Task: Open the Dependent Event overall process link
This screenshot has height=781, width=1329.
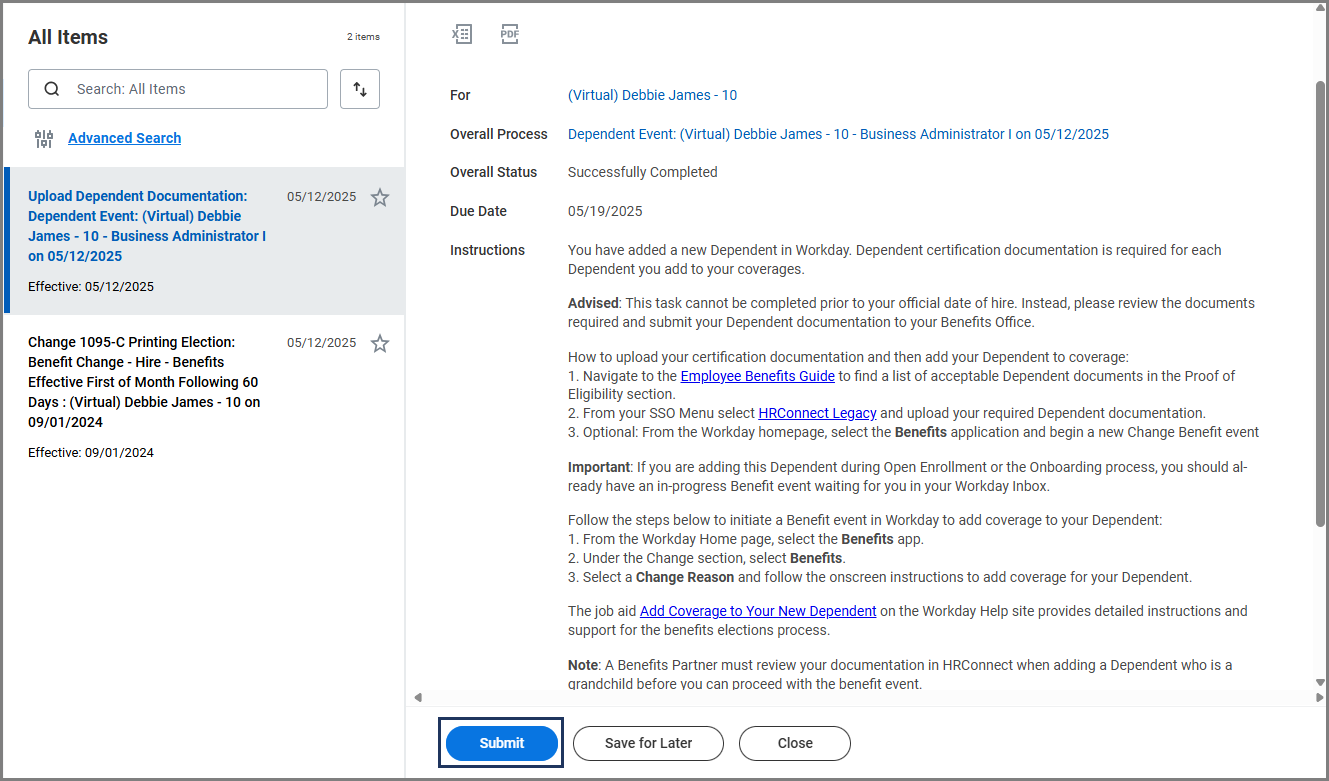Action: coord(838,134)
